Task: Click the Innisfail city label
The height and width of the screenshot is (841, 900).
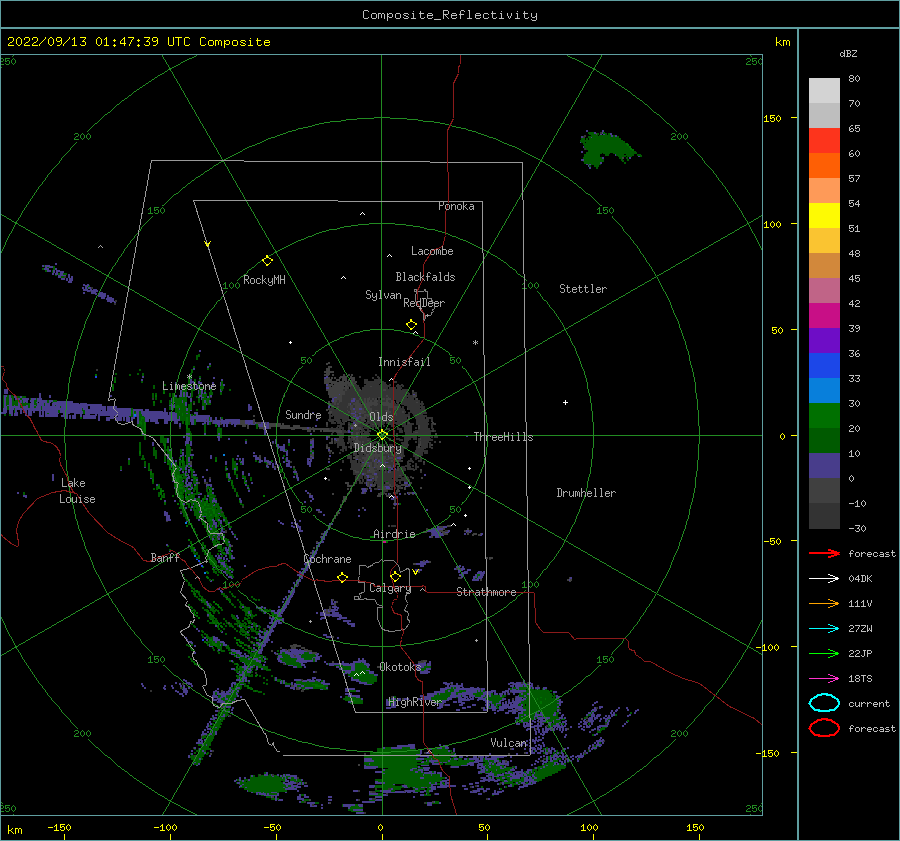Action: coord(404,362)
